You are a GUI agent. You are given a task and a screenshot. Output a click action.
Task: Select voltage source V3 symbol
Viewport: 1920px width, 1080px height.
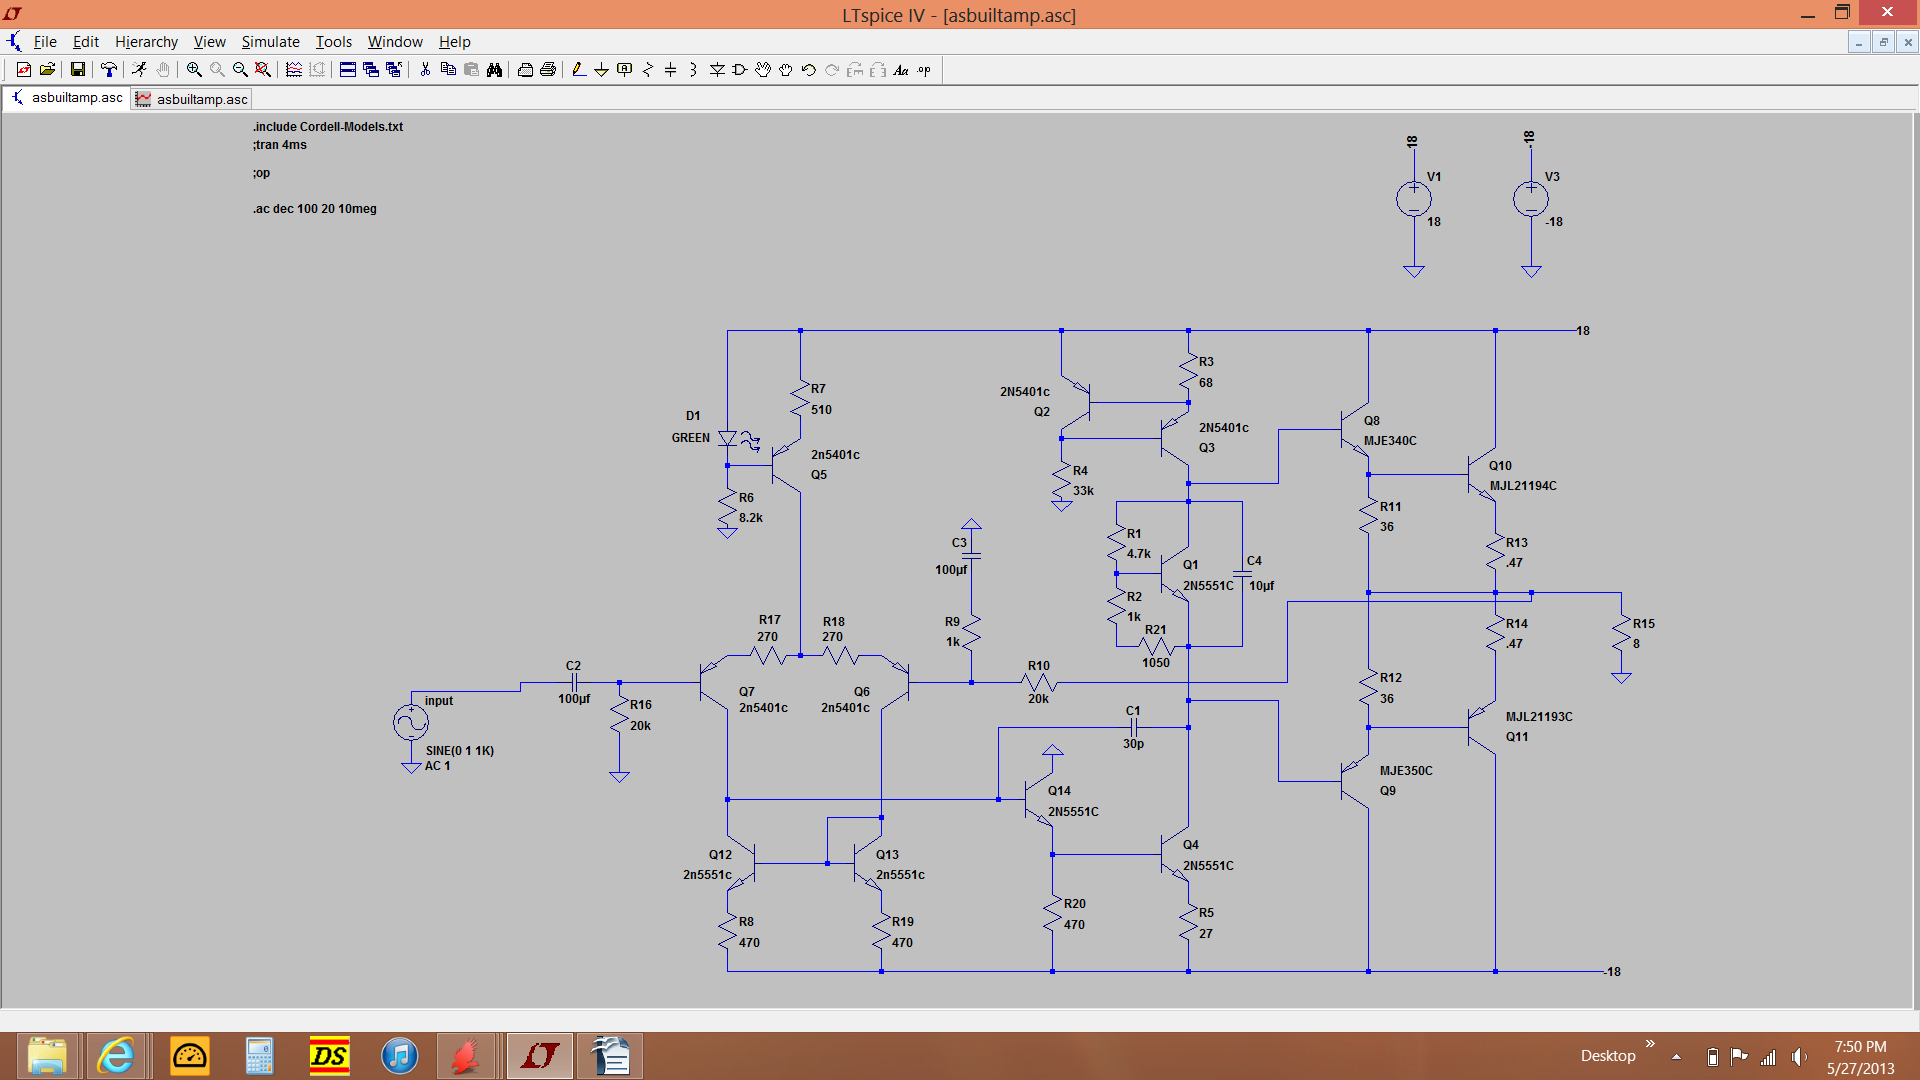click(x=1531, y=199)
